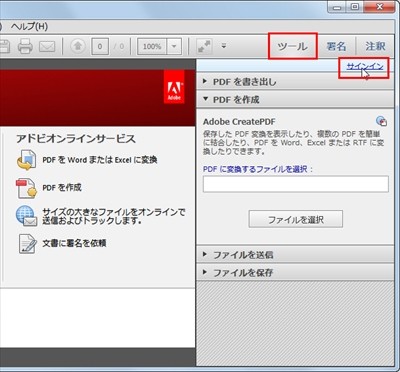Click the printer icon in toolbar
400x372 pixels.
pyautogui.click(x=25, y=46)
